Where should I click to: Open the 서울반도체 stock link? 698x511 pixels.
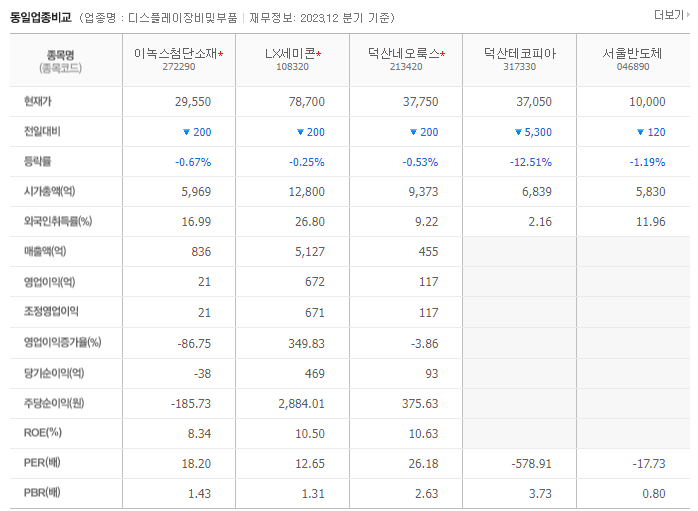click(x=633, y=53)
